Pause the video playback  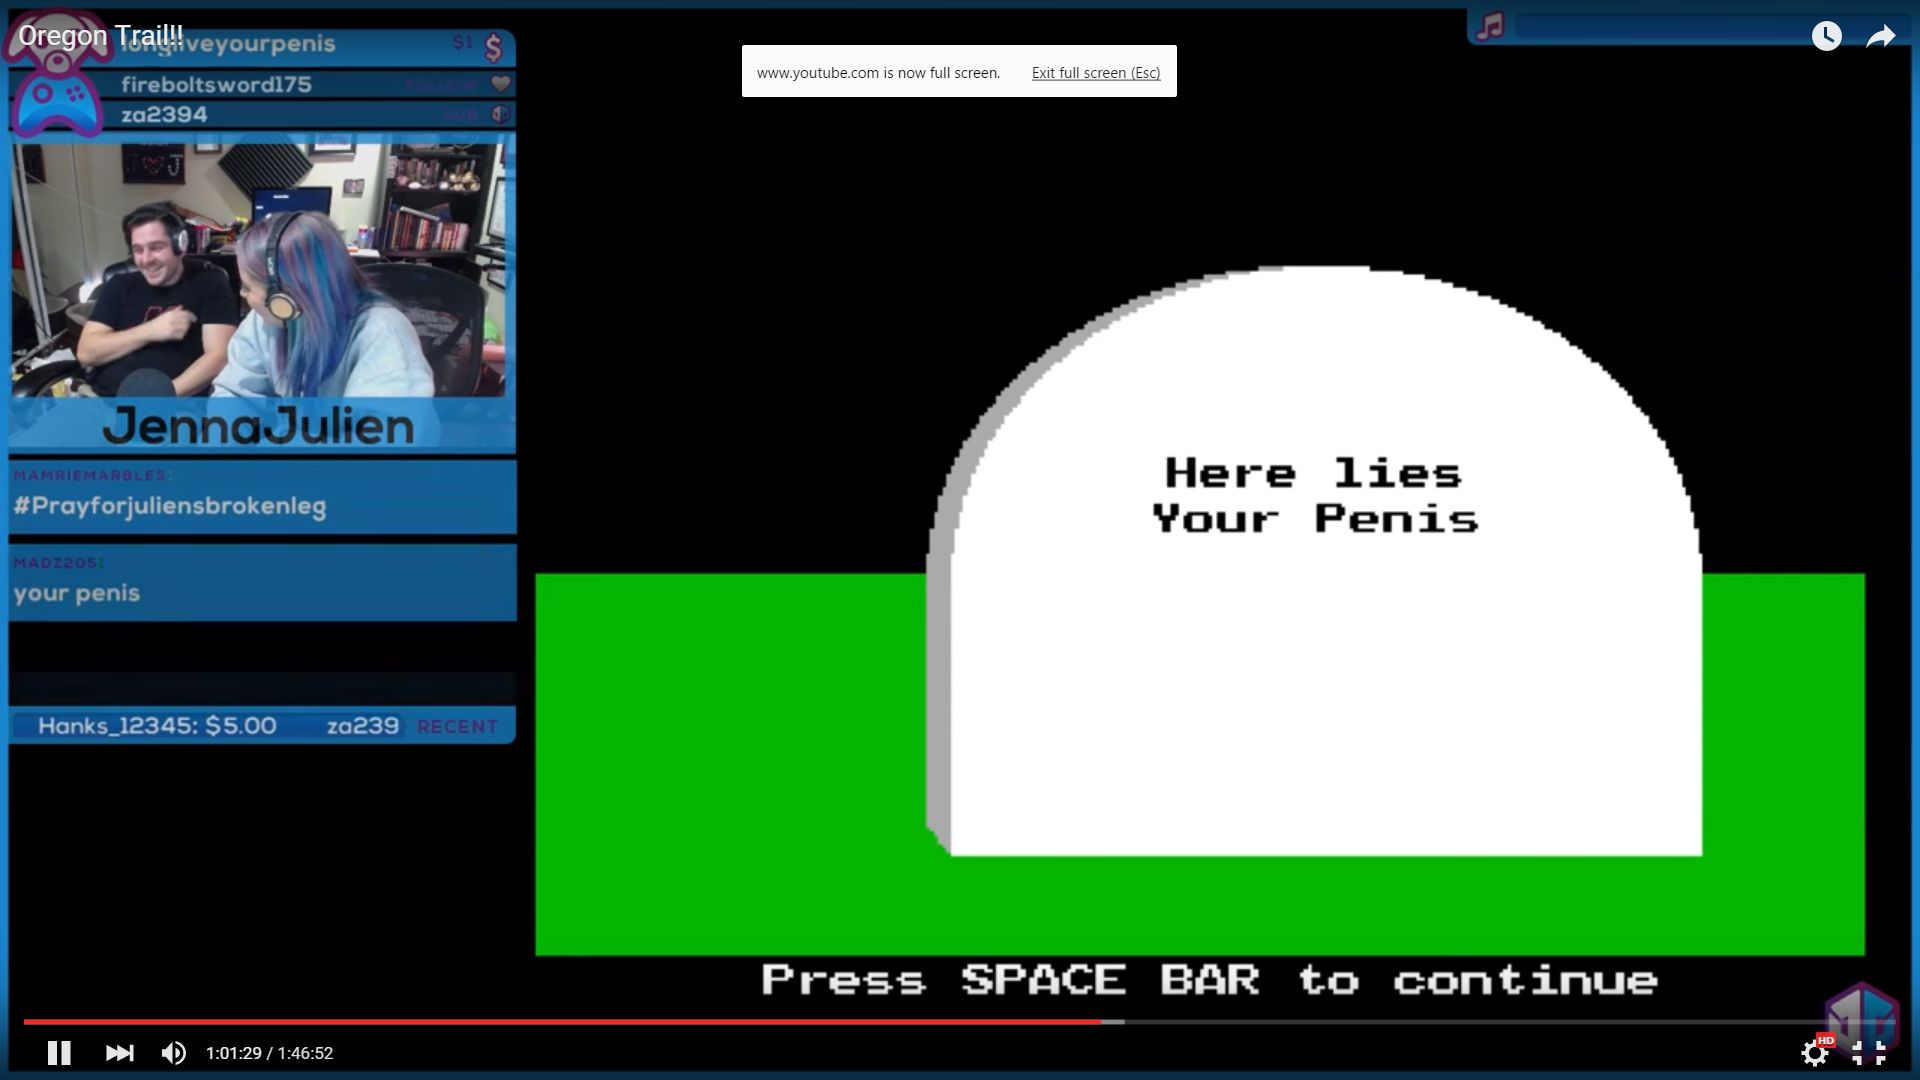coord(59,1052)
